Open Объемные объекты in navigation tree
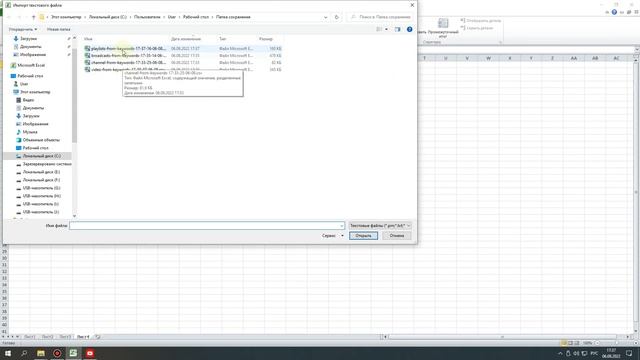 [x=41, y=140]
